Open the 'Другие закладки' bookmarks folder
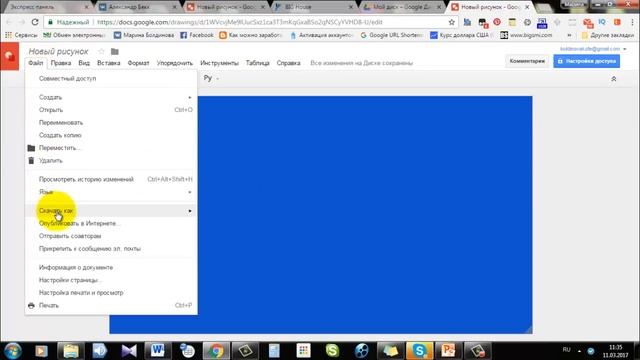The height and width of the screenshot is (360, 640). click(608, 35)
